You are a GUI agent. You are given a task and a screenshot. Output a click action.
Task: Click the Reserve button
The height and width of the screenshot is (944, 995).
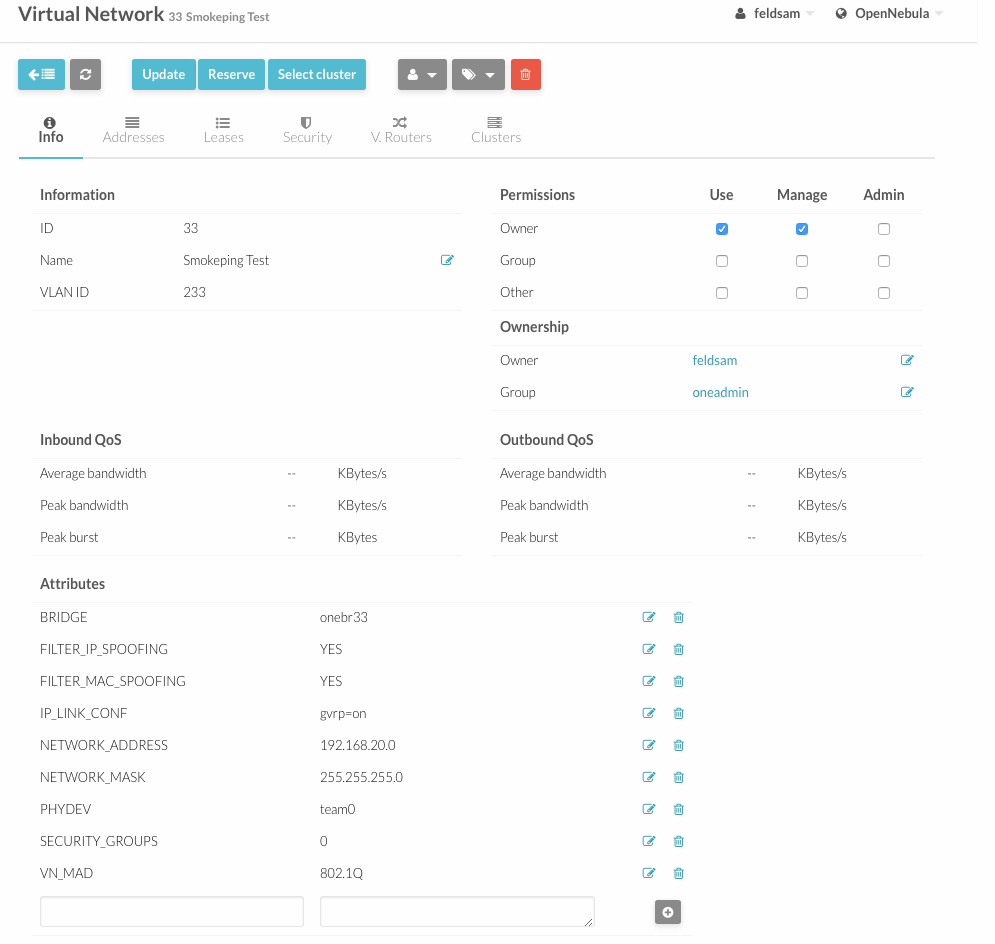coord(232,74)
